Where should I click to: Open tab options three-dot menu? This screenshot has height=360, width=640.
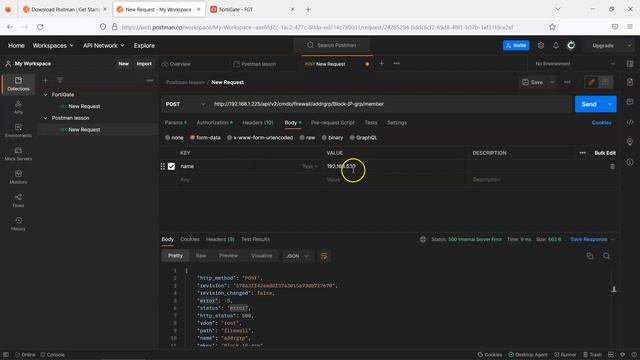397,64
